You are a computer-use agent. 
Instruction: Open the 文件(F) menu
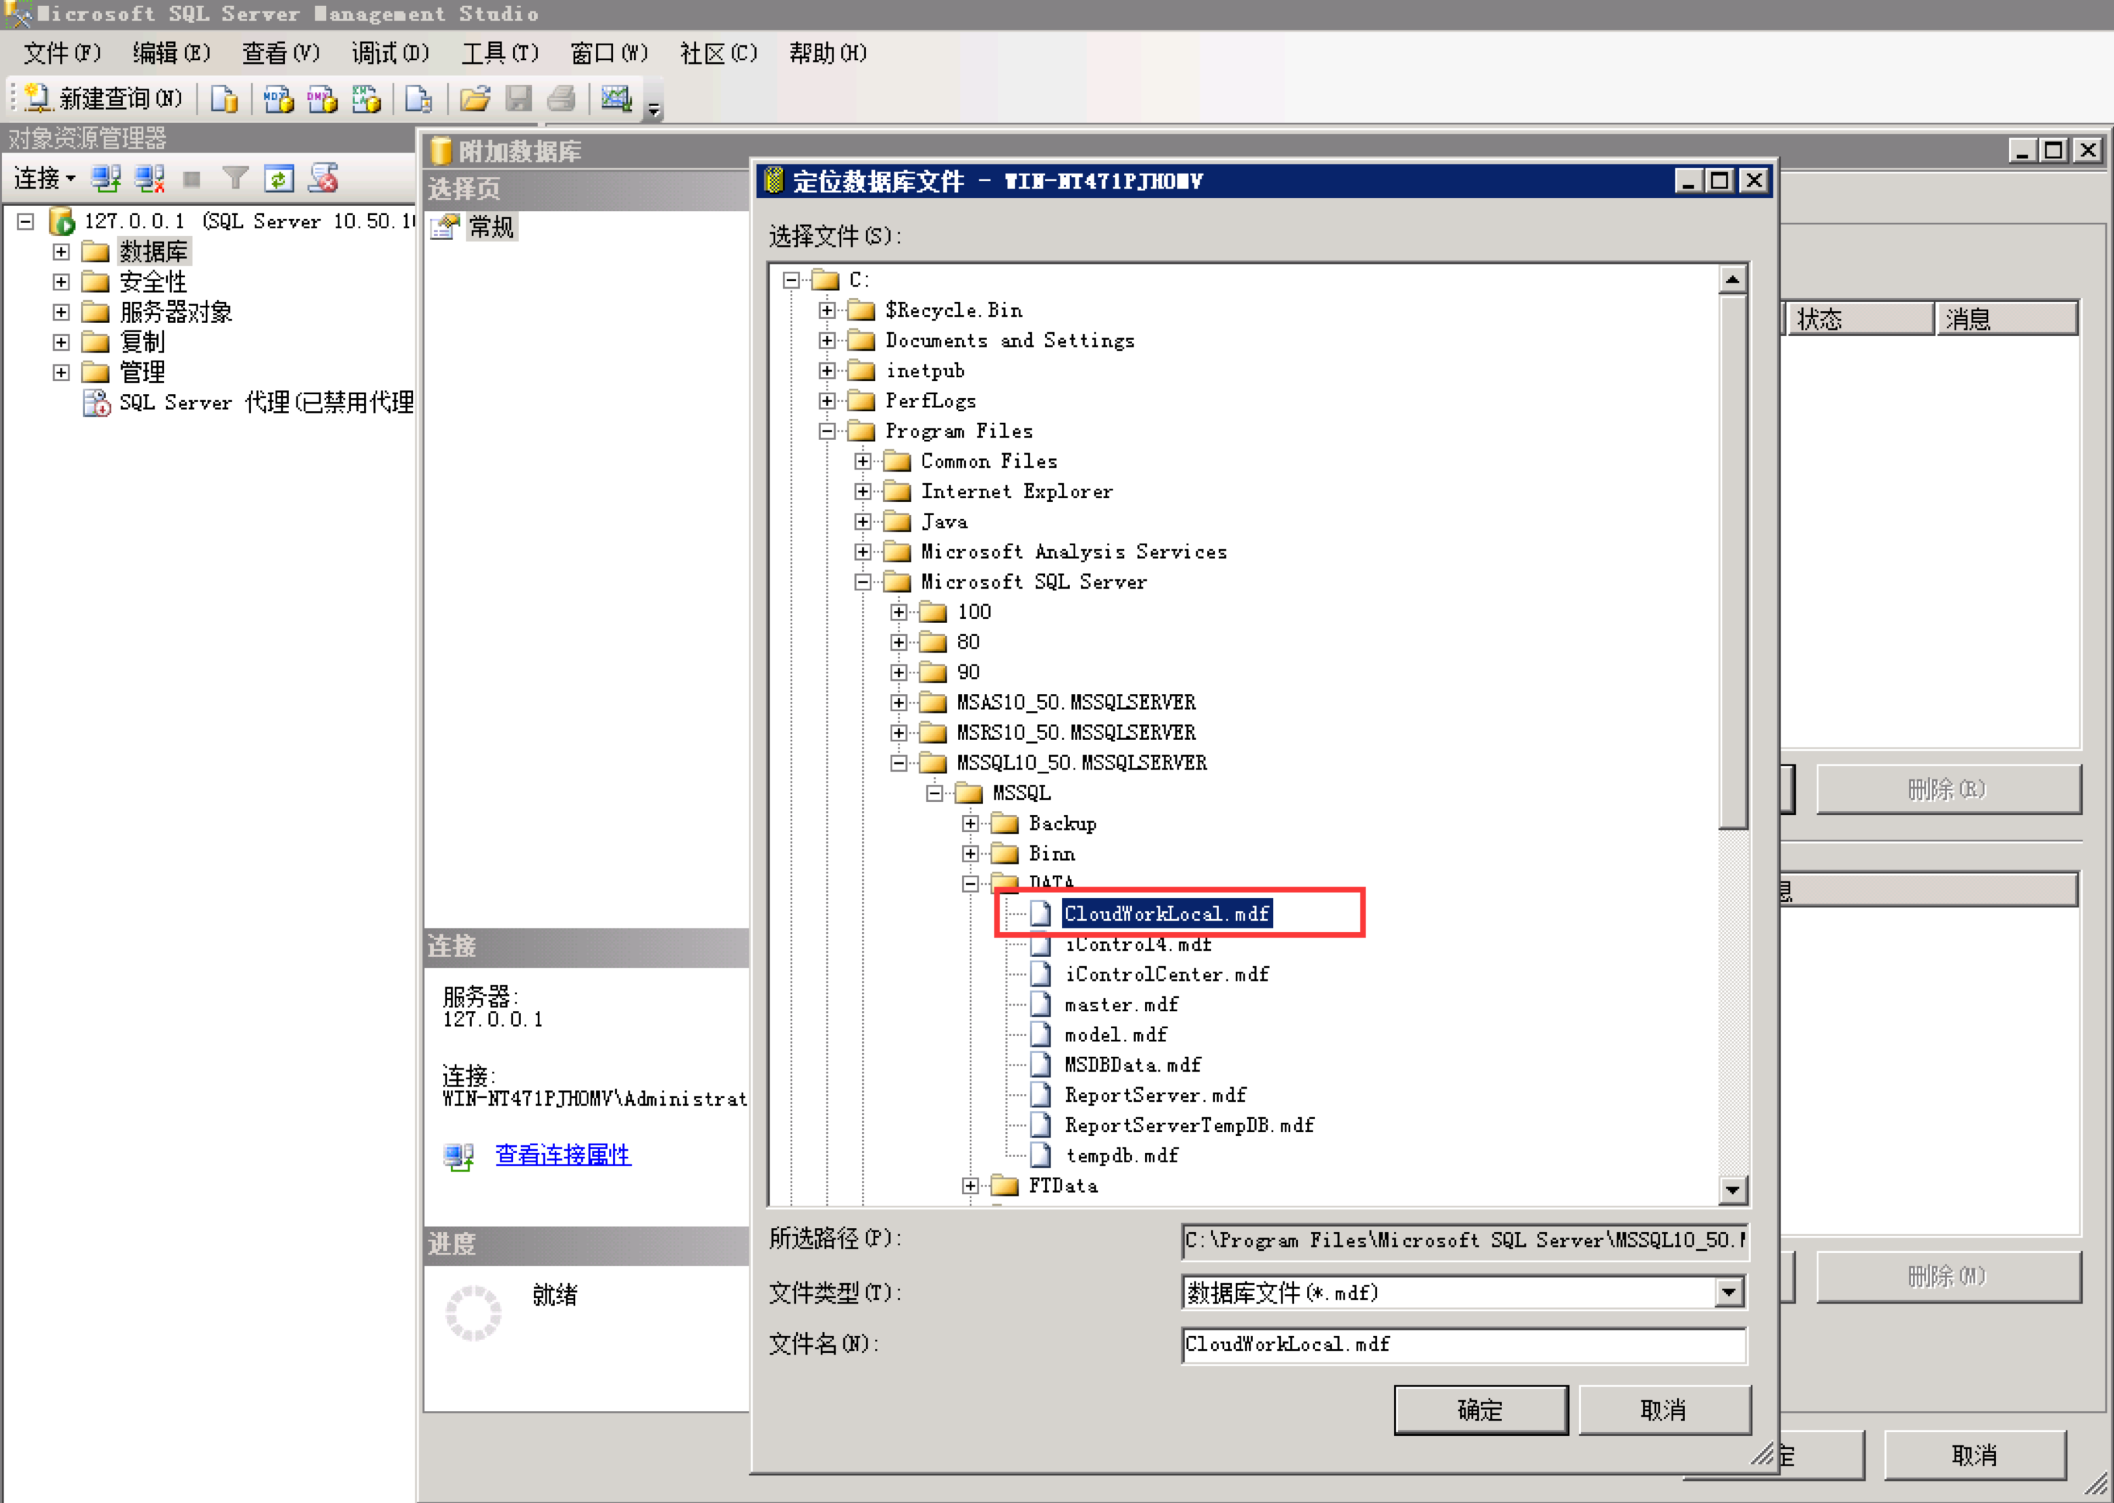tap(62, 53)
